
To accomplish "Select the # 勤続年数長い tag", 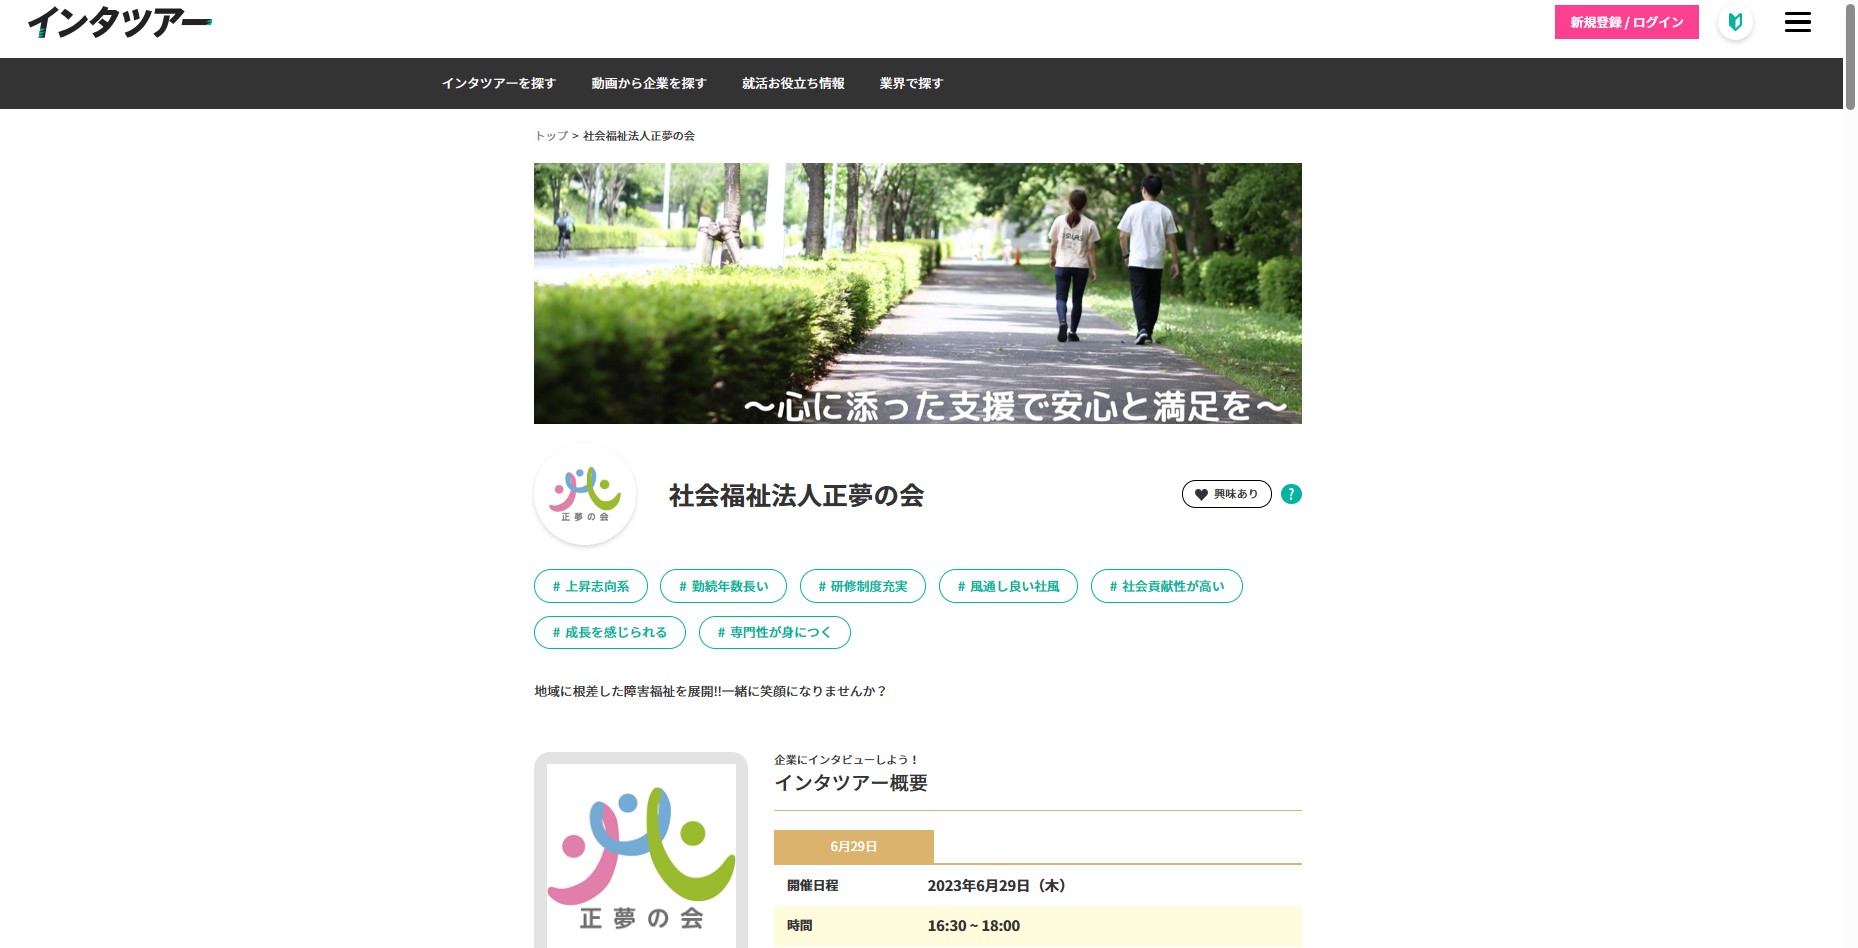I will tap(723, 586).
